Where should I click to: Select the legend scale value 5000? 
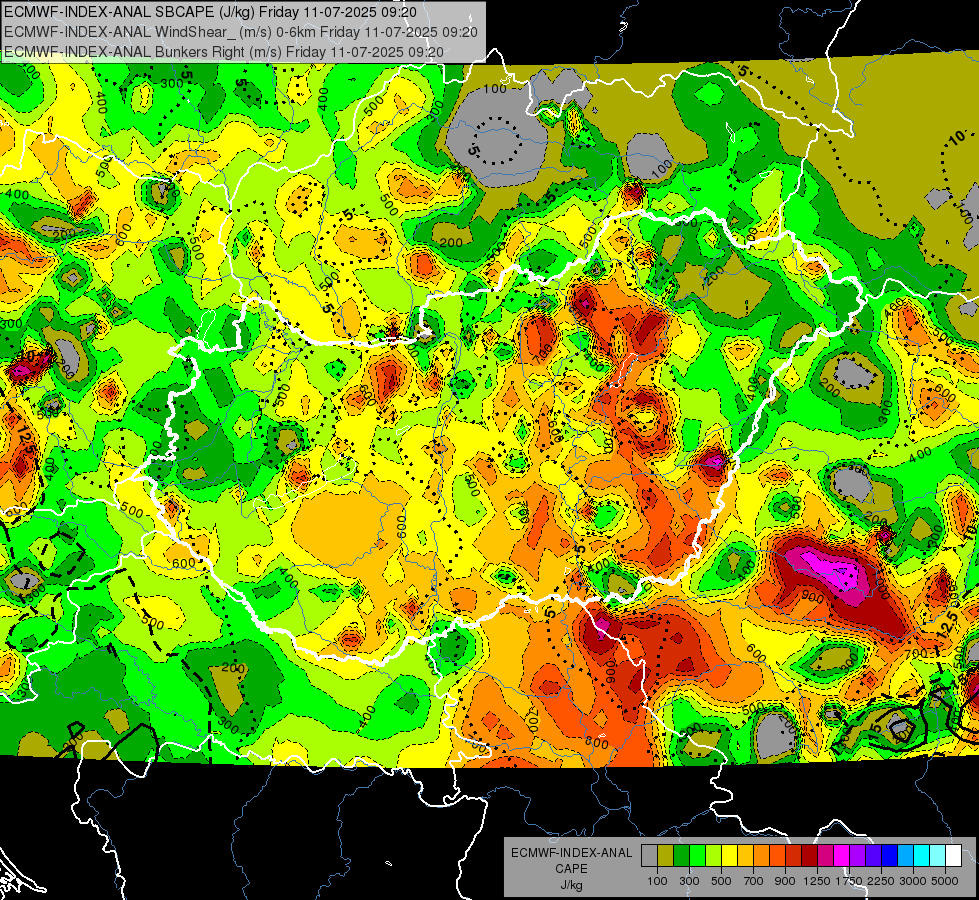click(945, 881)
